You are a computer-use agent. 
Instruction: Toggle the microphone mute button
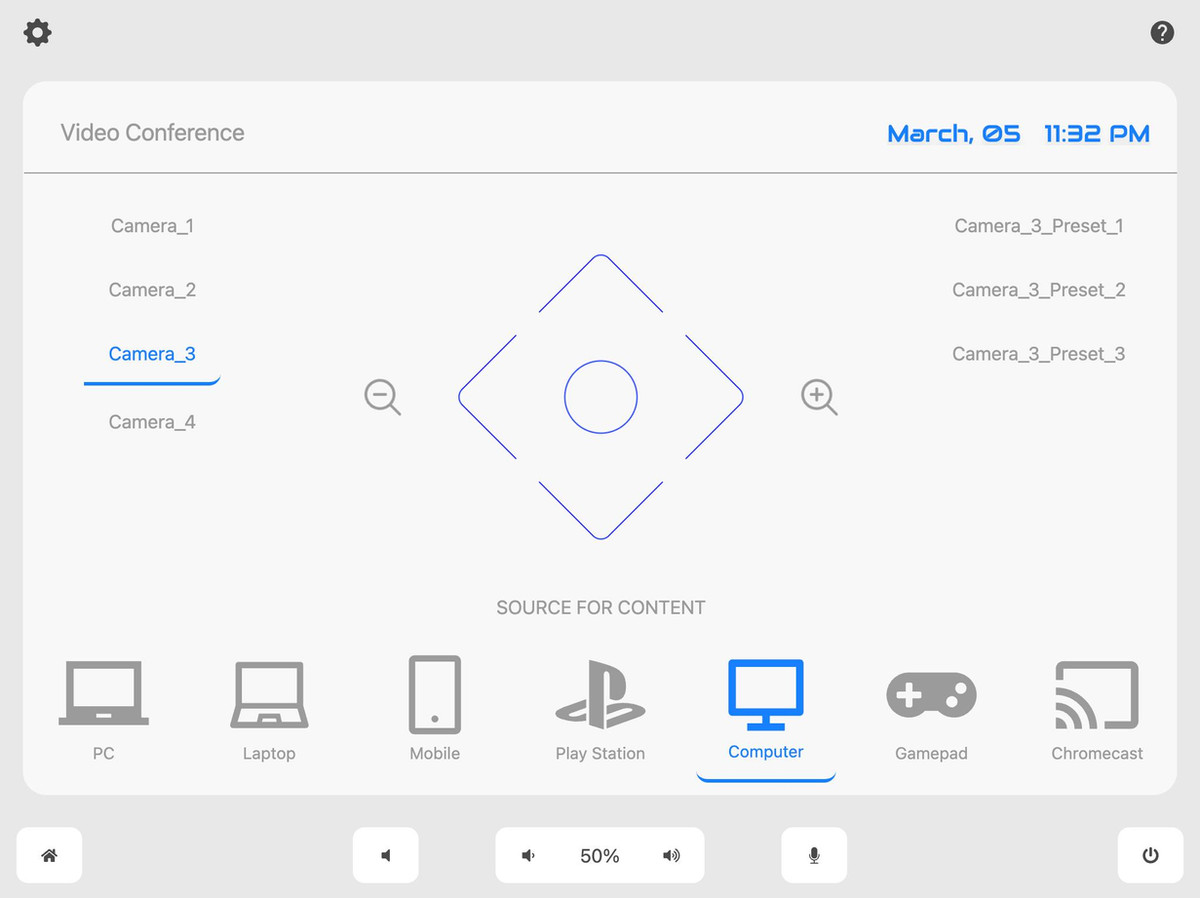click(814, 855)
